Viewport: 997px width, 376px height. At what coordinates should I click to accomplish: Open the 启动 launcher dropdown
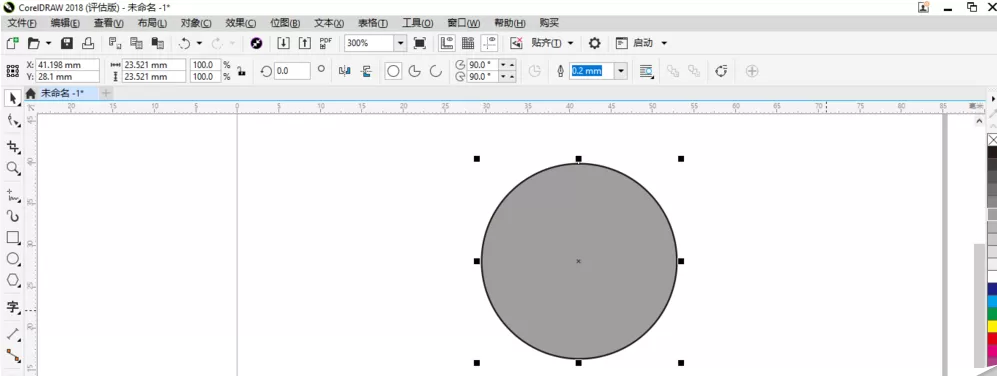(x=664, y=43)
